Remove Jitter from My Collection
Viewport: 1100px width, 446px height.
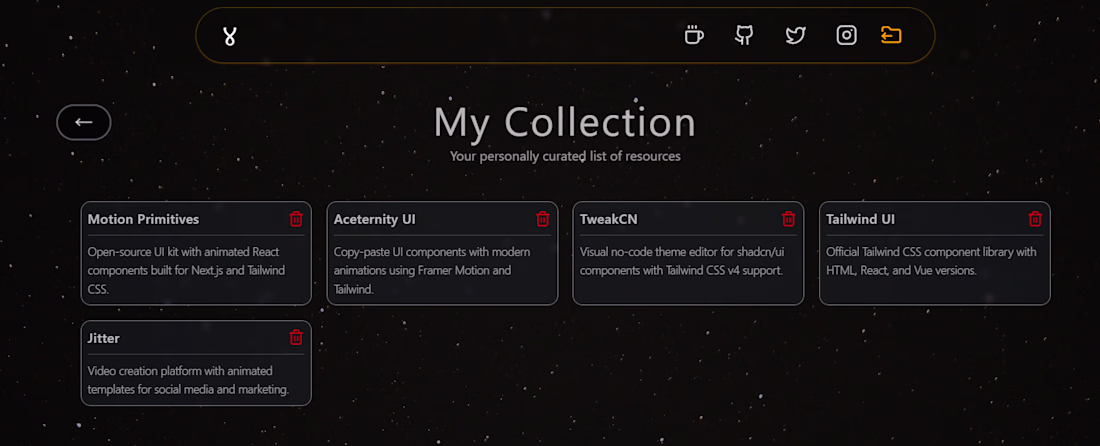point(296,337)
